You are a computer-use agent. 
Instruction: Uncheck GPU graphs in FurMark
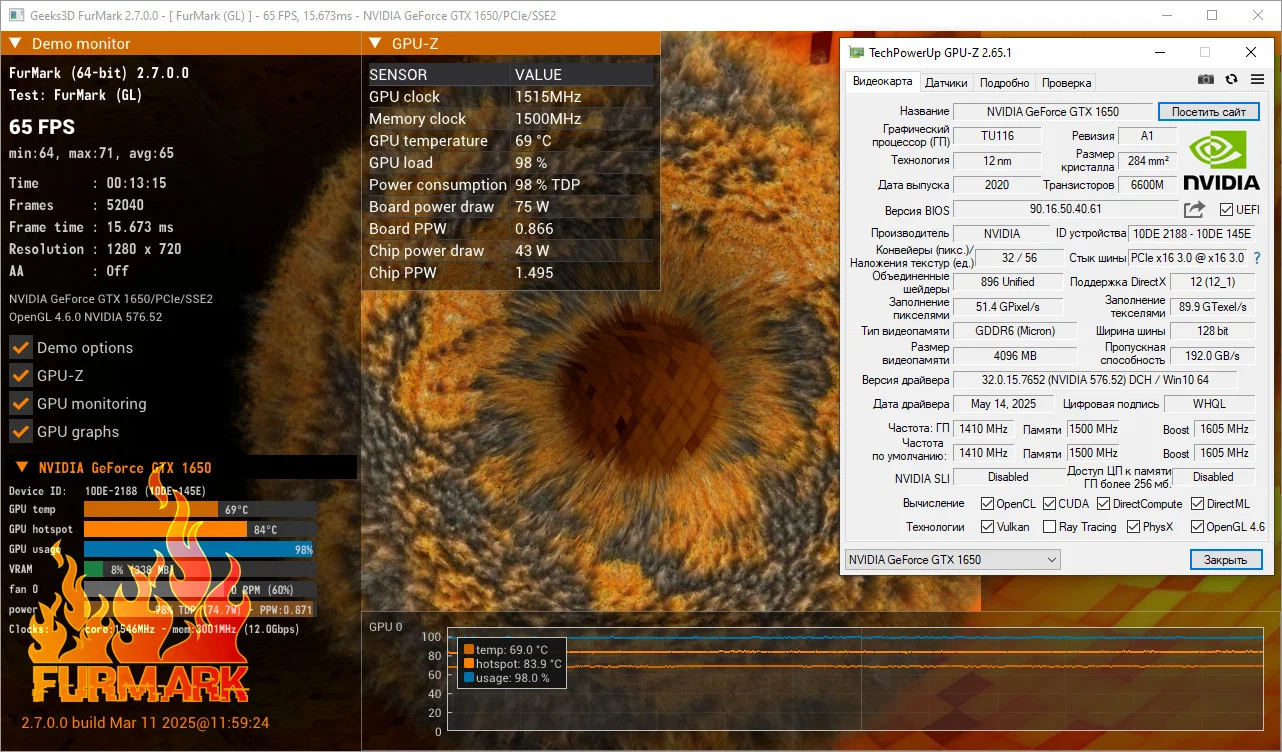20,432
